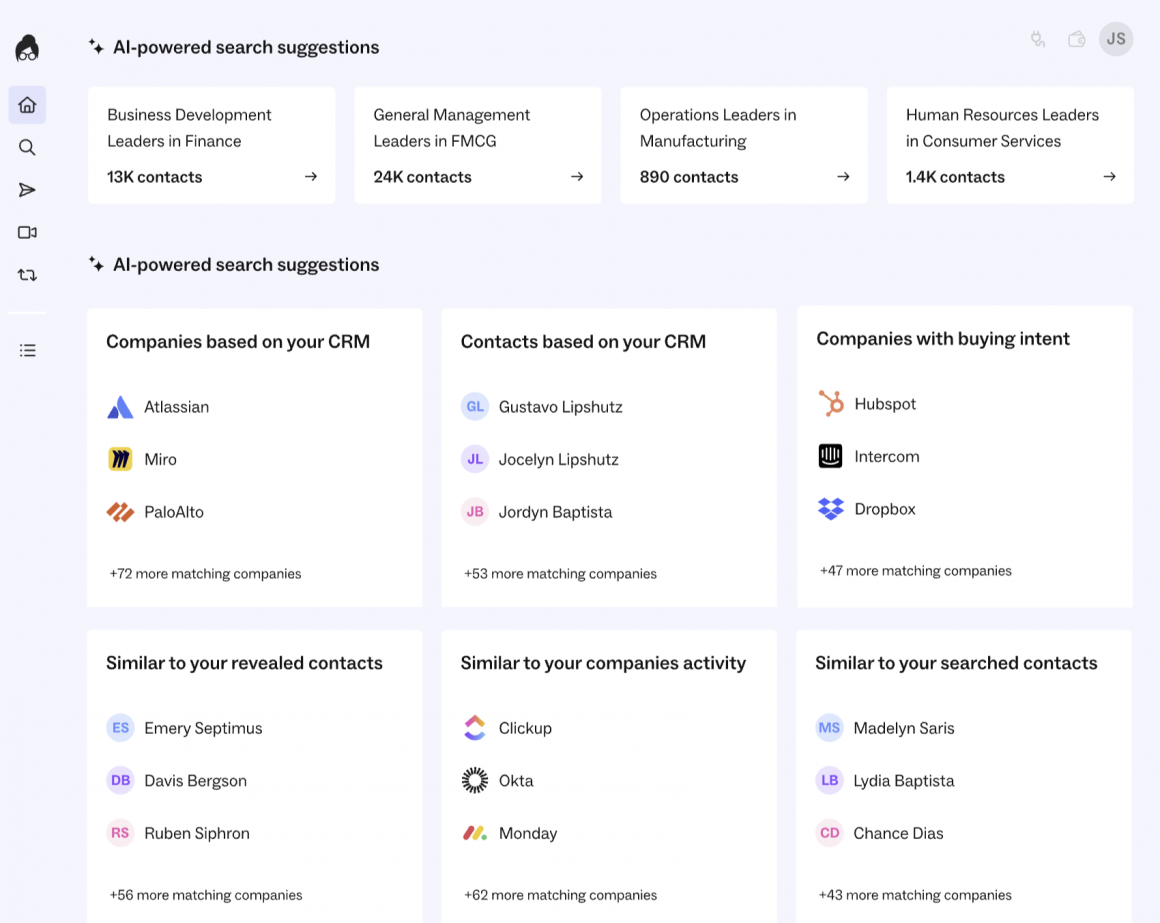
Task: Select Human Resources Leaders in Consumer Services
Action: click(x=1009, y=145)
